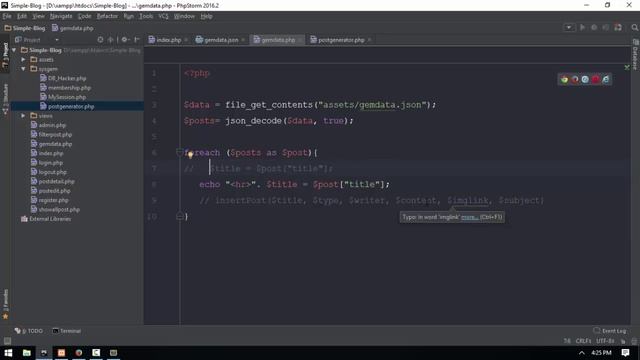Open Firefox from the taskbar
640x360 pixels.
click(x=78, y=353)
